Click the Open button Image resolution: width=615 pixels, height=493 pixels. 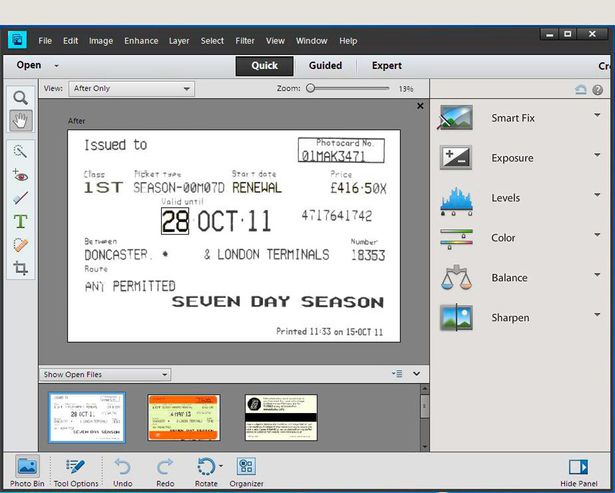tap(29, 65)
